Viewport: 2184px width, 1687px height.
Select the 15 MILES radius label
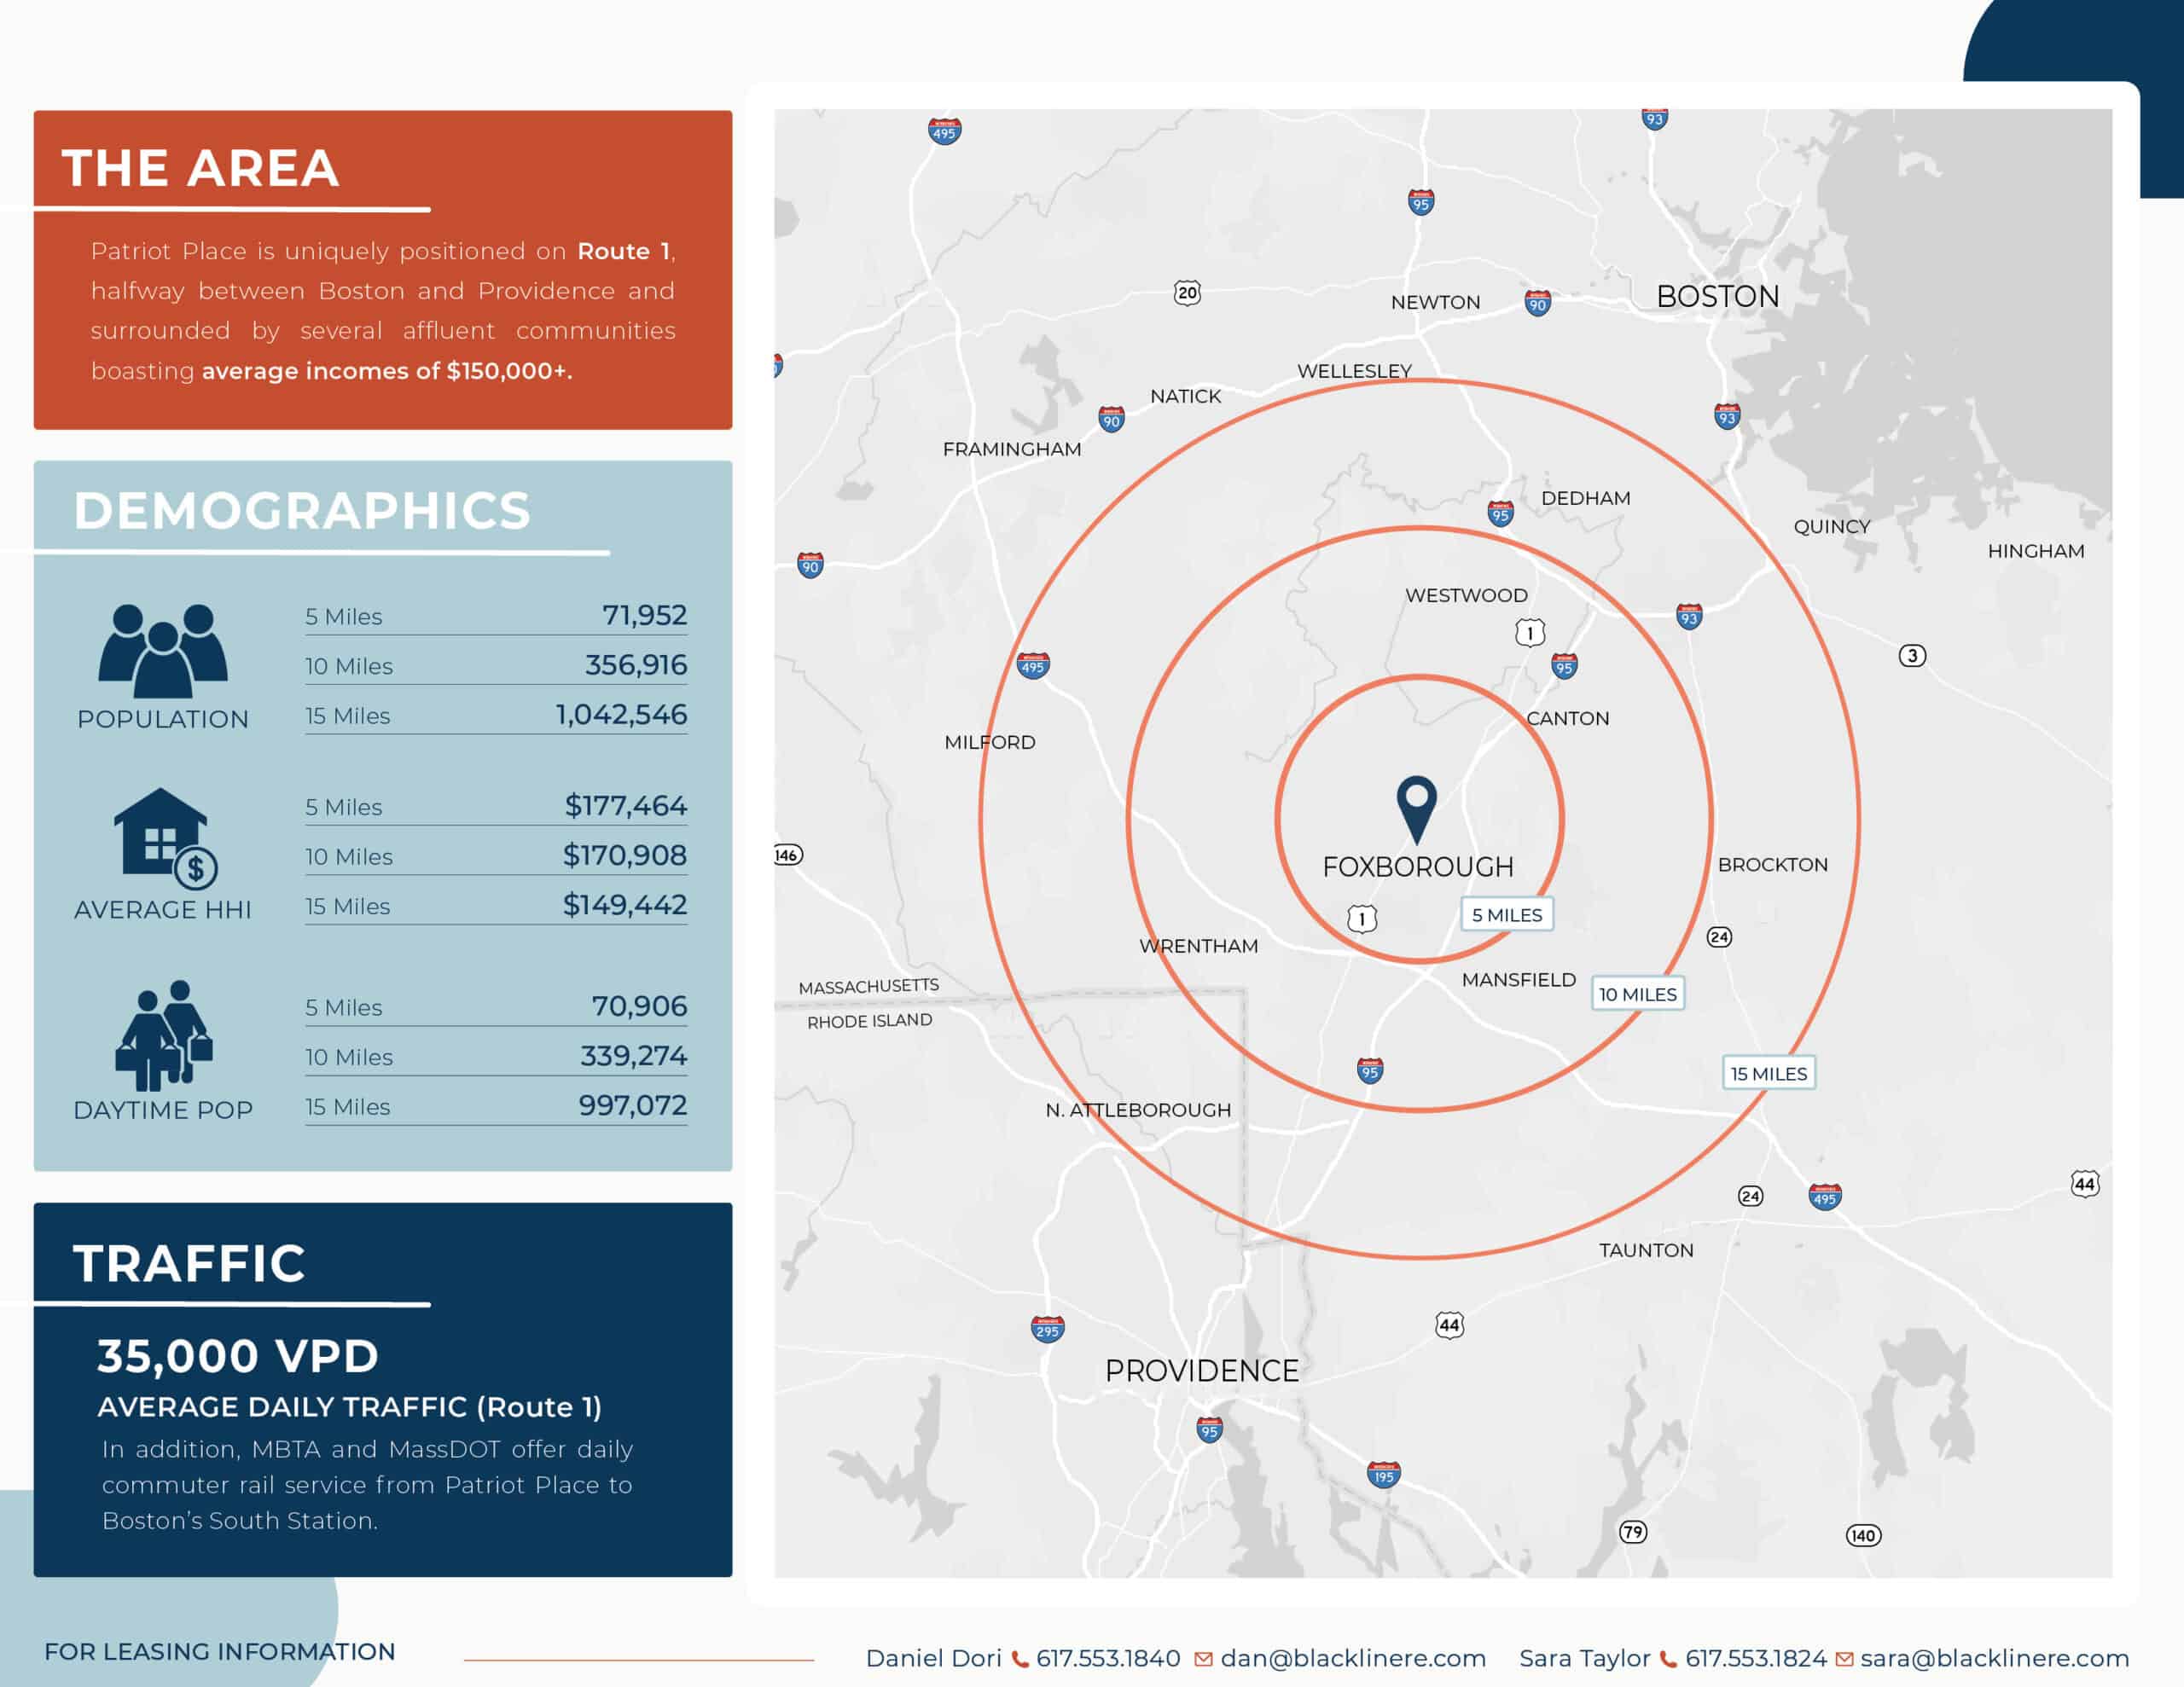click(1768, 1073)
